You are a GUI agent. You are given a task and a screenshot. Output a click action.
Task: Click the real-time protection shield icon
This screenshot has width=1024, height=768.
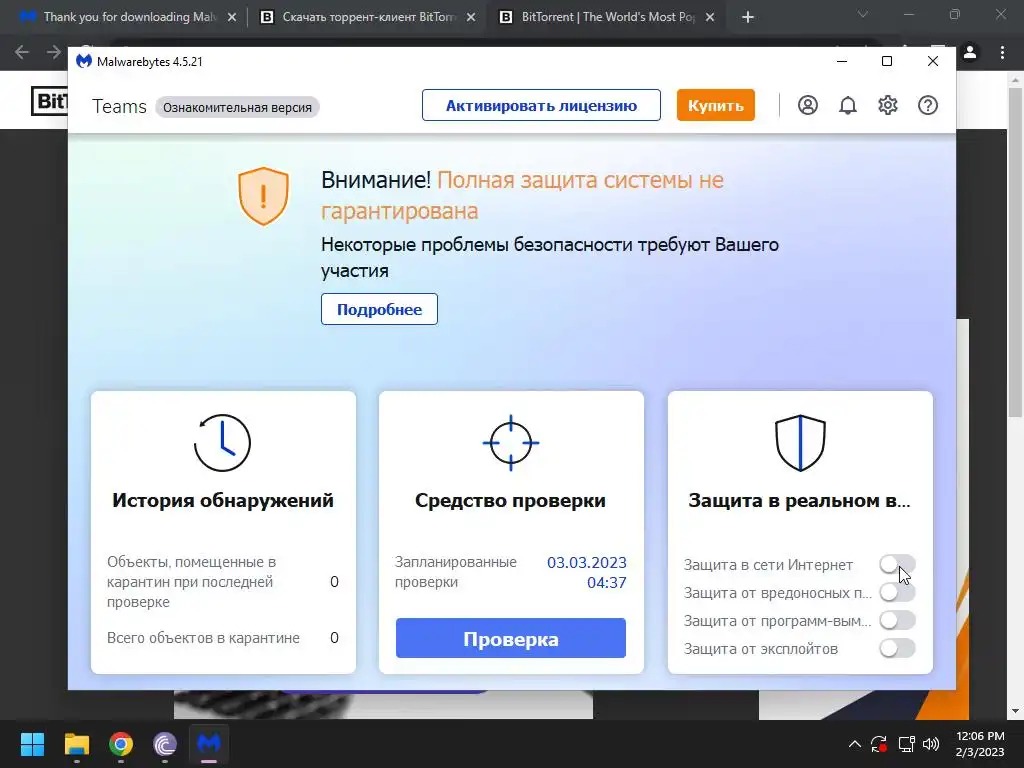[800, 443]
